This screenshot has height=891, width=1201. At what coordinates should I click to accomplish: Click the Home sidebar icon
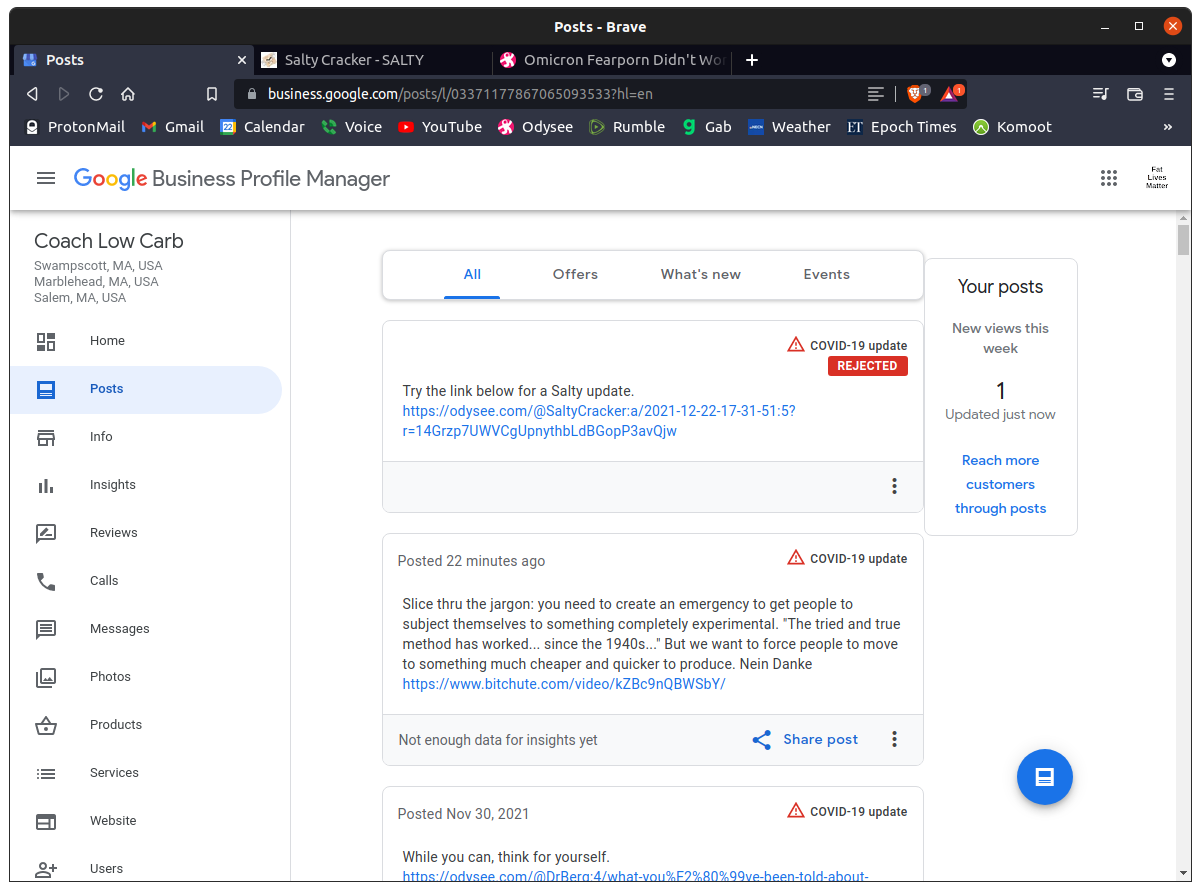46,341
